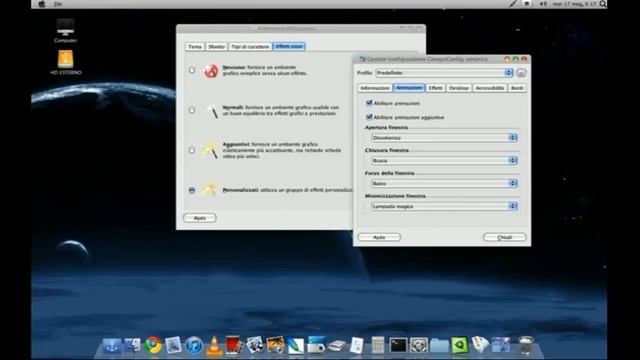Open the photo camera image dock icon
The width and height of the screenshot is (640, 360).
coord(276,345)
